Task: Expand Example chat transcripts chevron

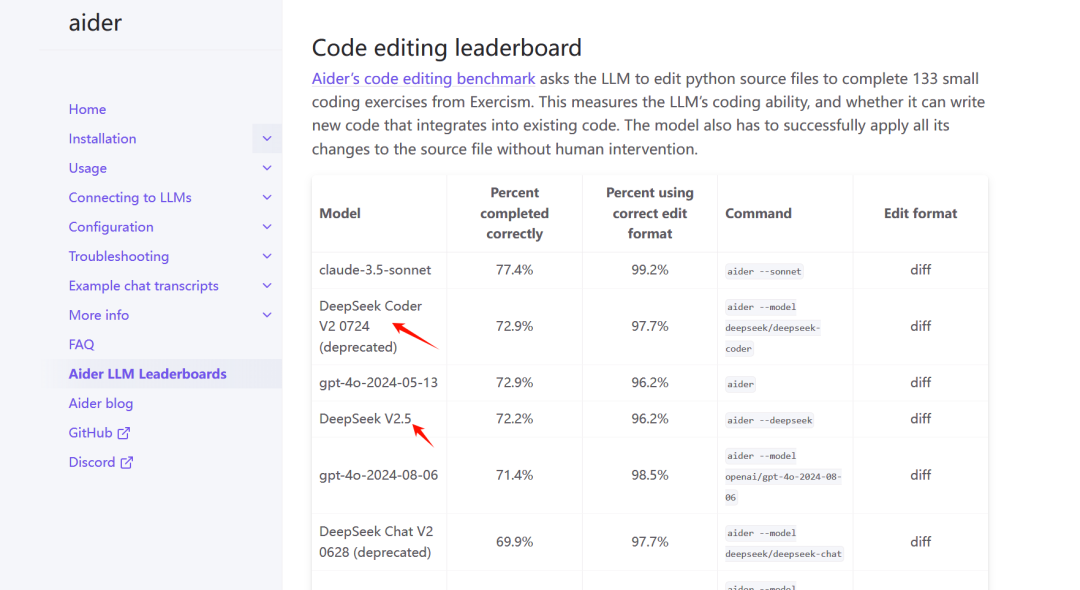Action: [x=267, y=286]
